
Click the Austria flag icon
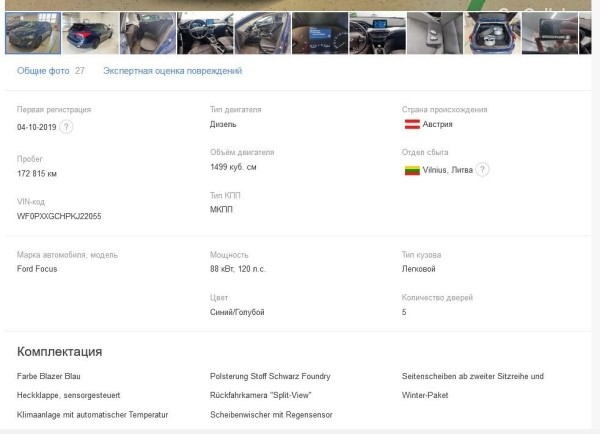pos(410,125)
